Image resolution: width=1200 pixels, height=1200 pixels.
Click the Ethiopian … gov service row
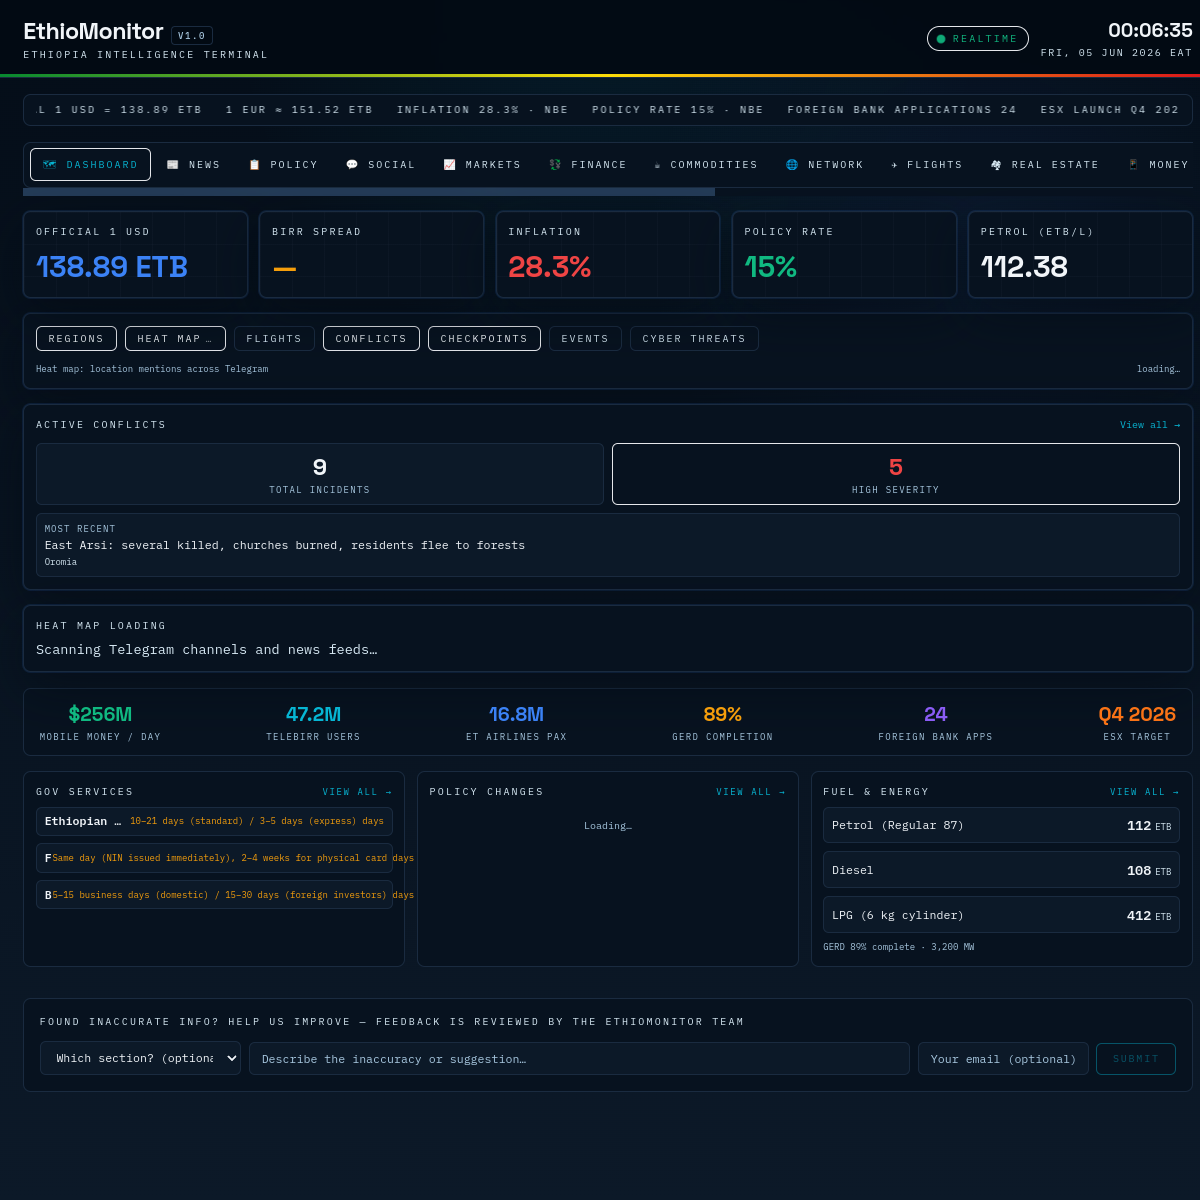(x=214, y=821)
